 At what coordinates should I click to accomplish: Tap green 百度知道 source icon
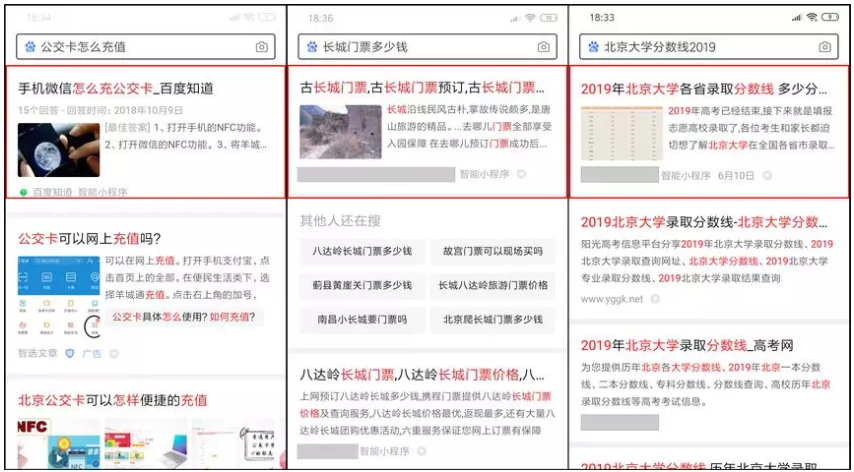click(x=23, y=192)
